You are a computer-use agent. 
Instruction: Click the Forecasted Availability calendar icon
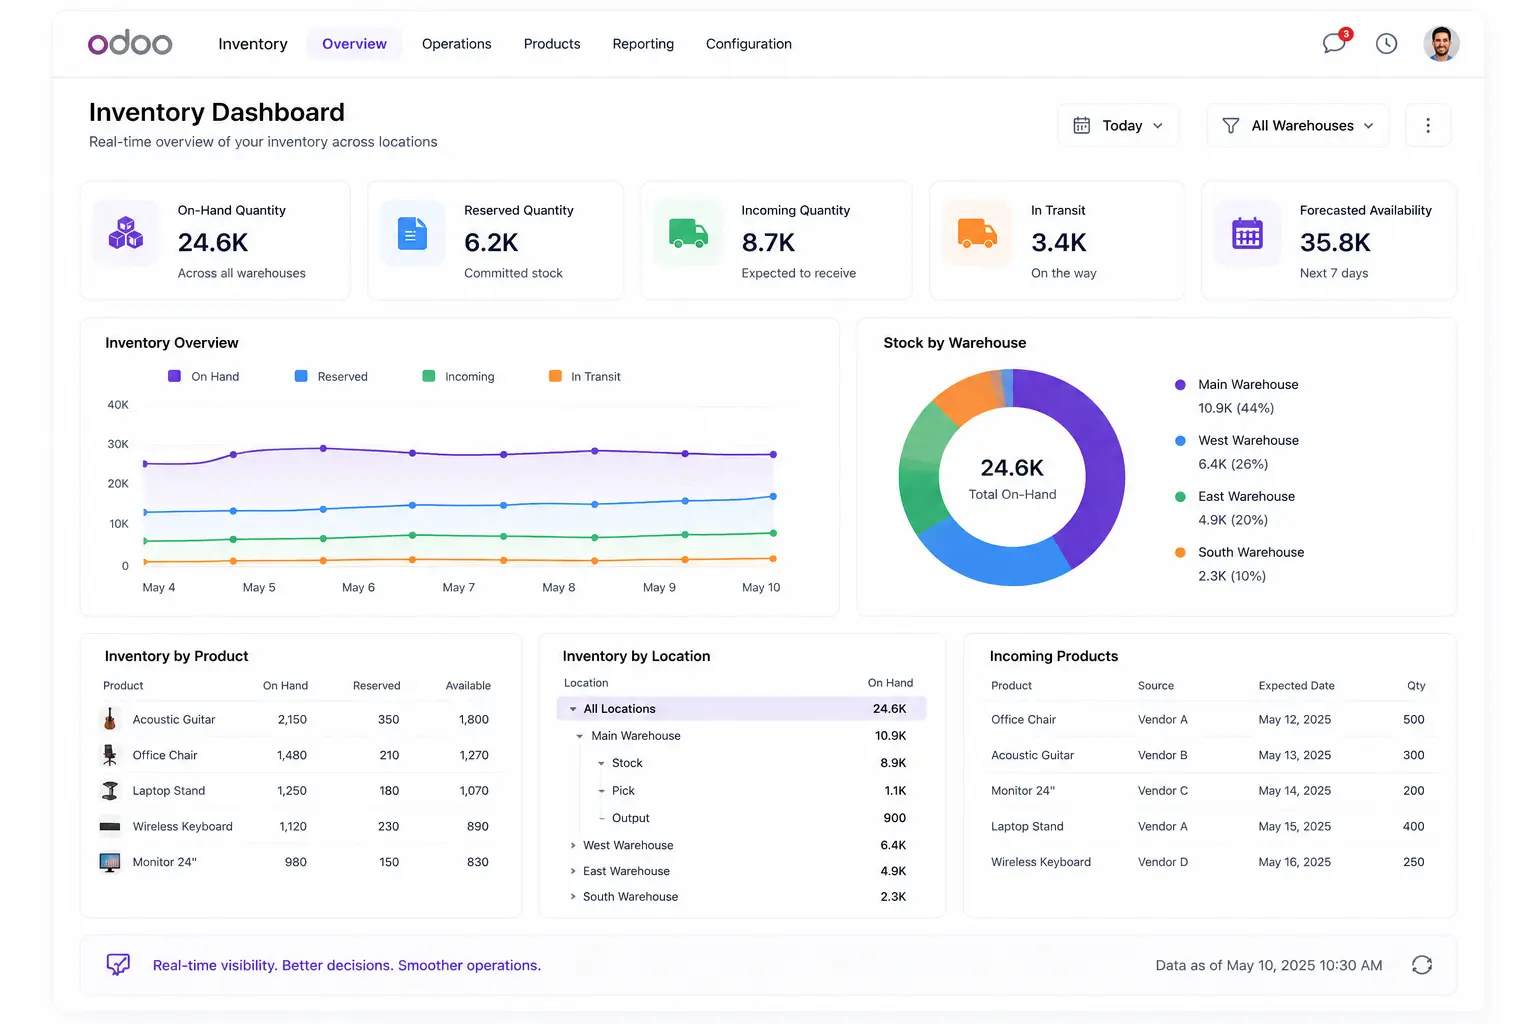pyautogui.click(x=1247, y=233)
